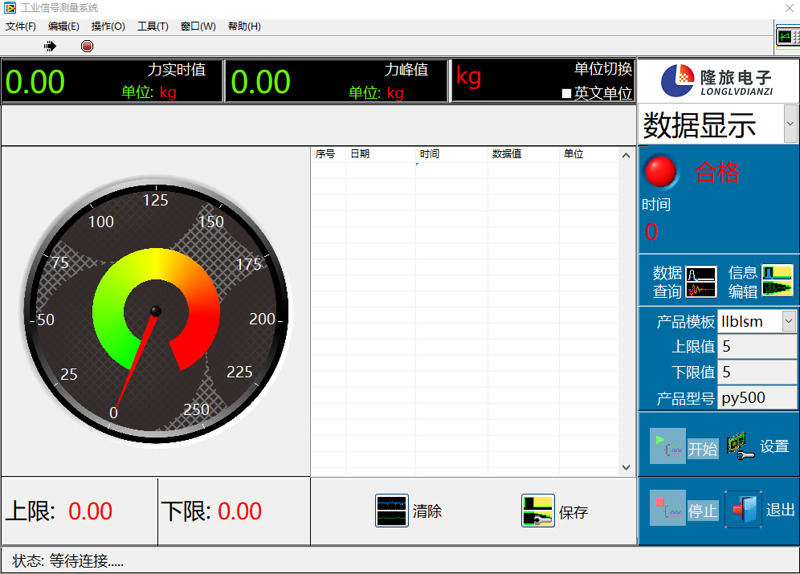The width and height of the screenshot is (800, 574).
Task: Click the Run arrow in toolbar
Action: [50, 46]
